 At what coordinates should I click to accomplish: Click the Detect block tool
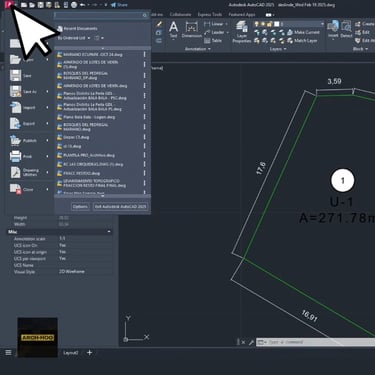346,29
